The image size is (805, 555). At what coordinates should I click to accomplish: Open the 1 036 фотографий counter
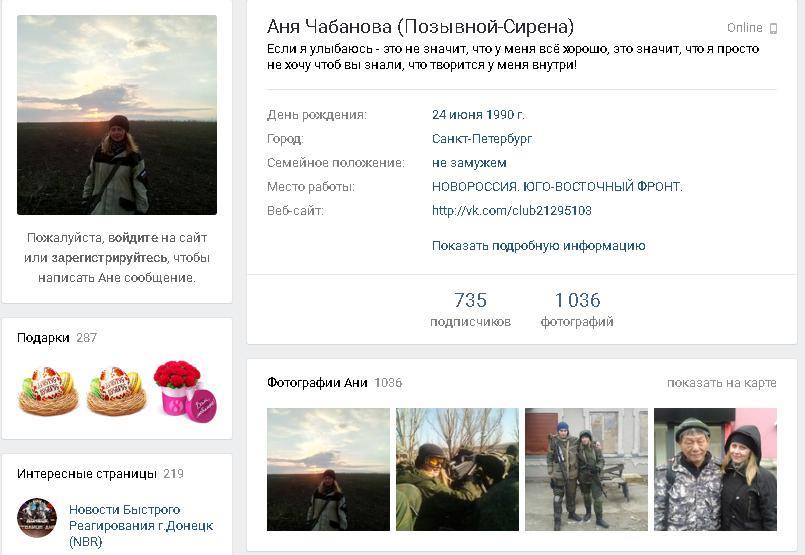577,309
